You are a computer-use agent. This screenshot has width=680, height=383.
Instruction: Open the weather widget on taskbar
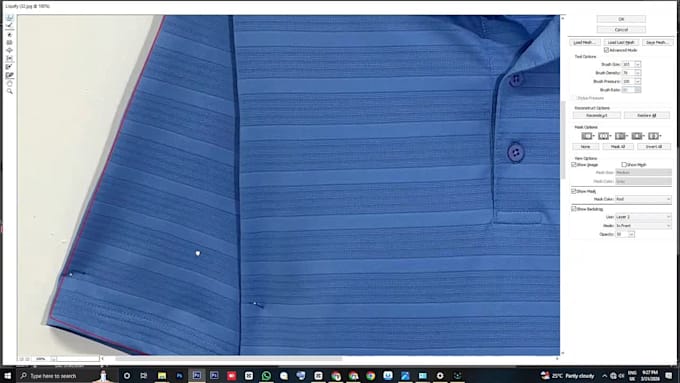567,376
